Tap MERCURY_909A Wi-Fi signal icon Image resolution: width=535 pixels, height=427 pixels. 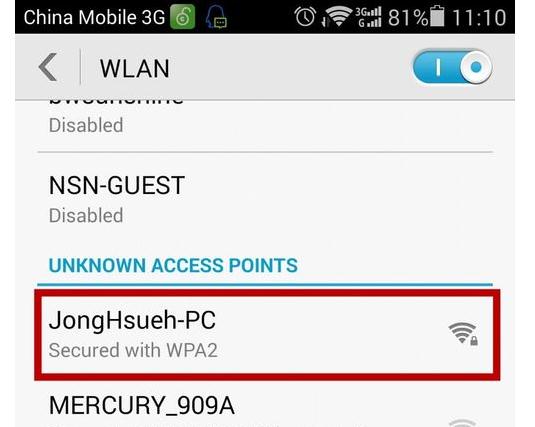pos(462,423)
